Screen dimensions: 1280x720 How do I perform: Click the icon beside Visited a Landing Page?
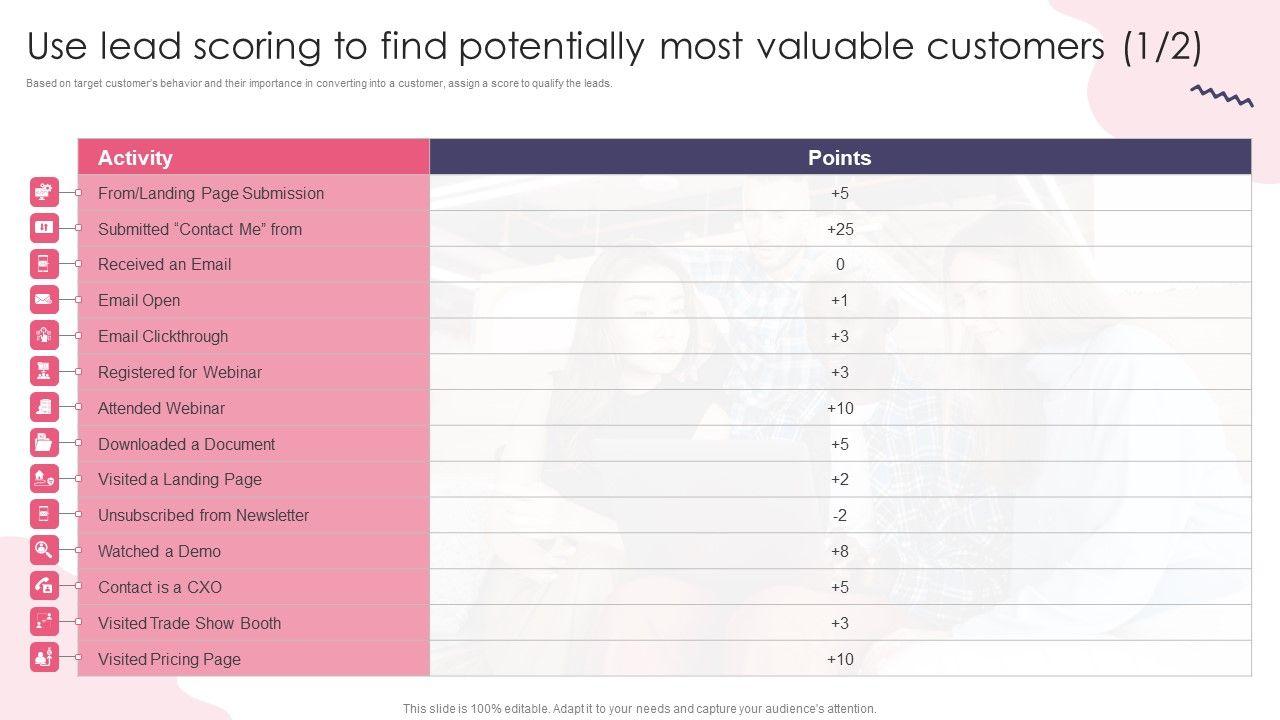[44, 478]
